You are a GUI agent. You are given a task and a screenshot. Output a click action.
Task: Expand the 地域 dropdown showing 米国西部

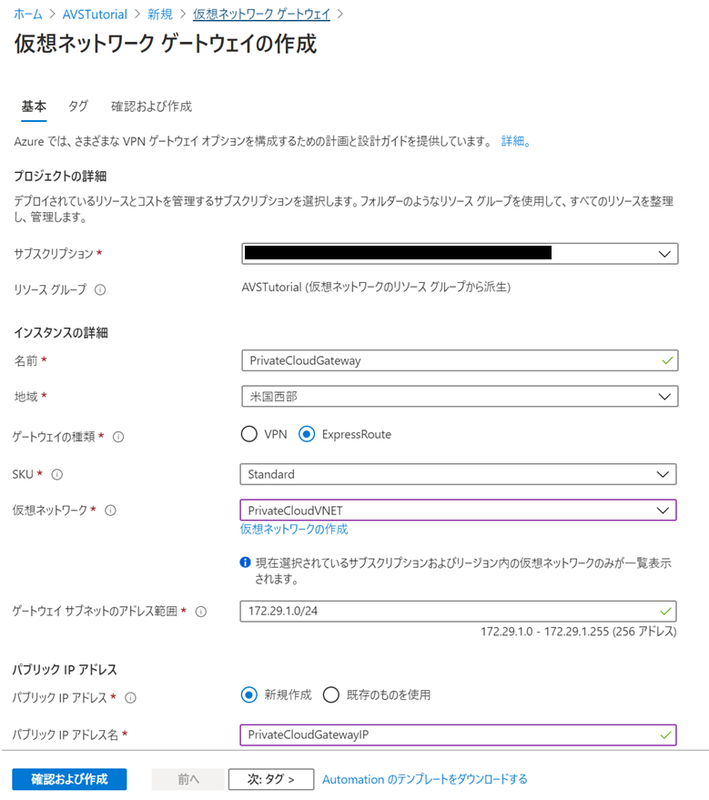point(459,396)
